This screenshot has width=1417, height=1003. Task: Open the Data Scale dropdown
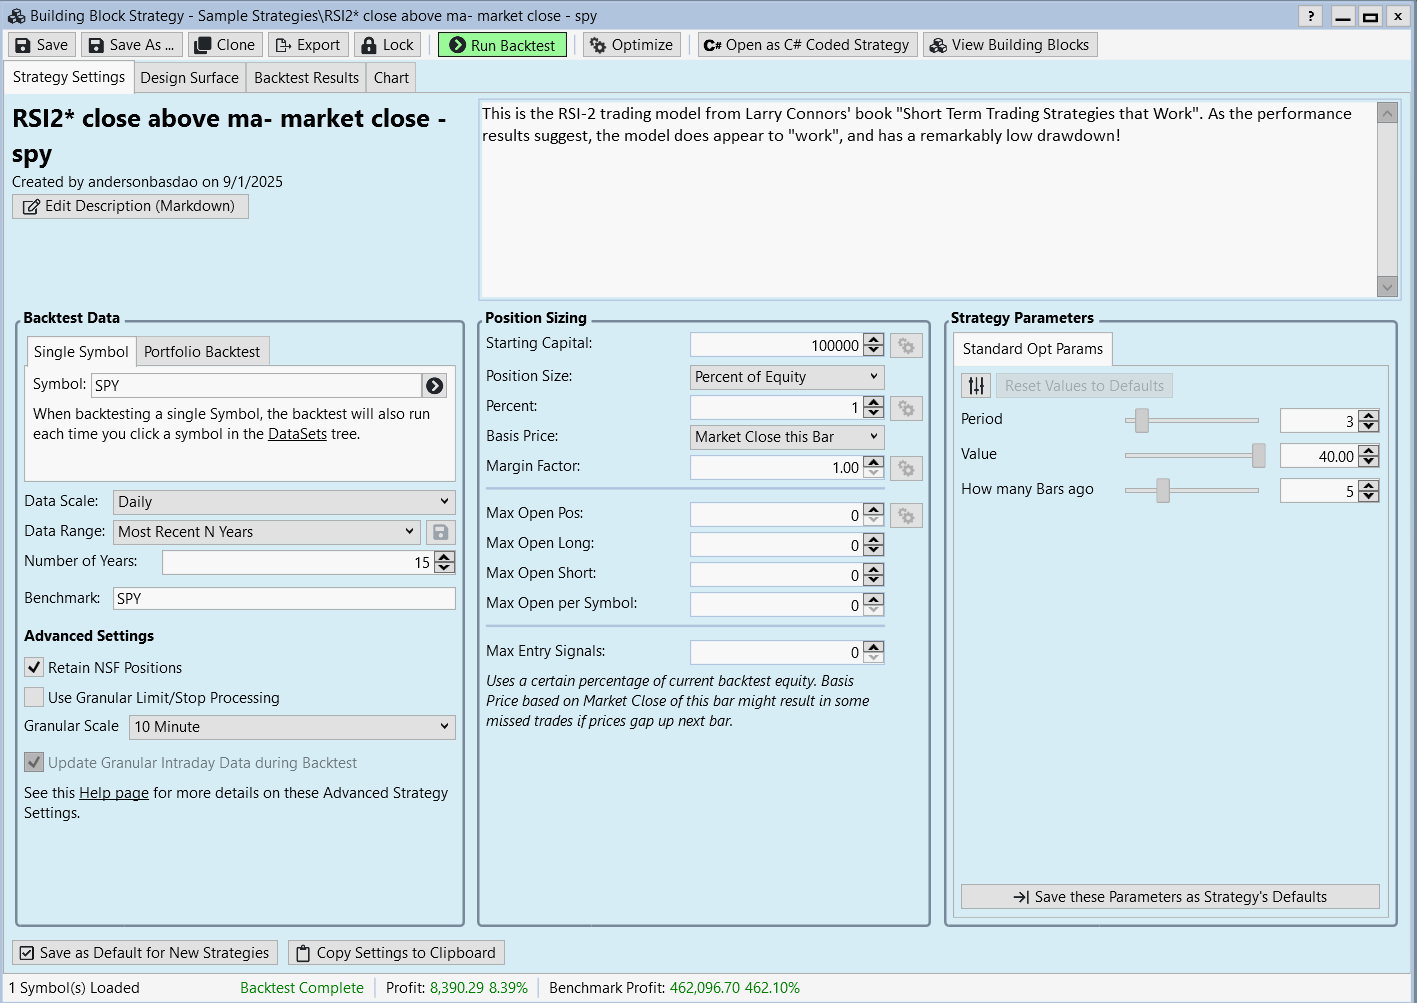click(x=284, y=502)
